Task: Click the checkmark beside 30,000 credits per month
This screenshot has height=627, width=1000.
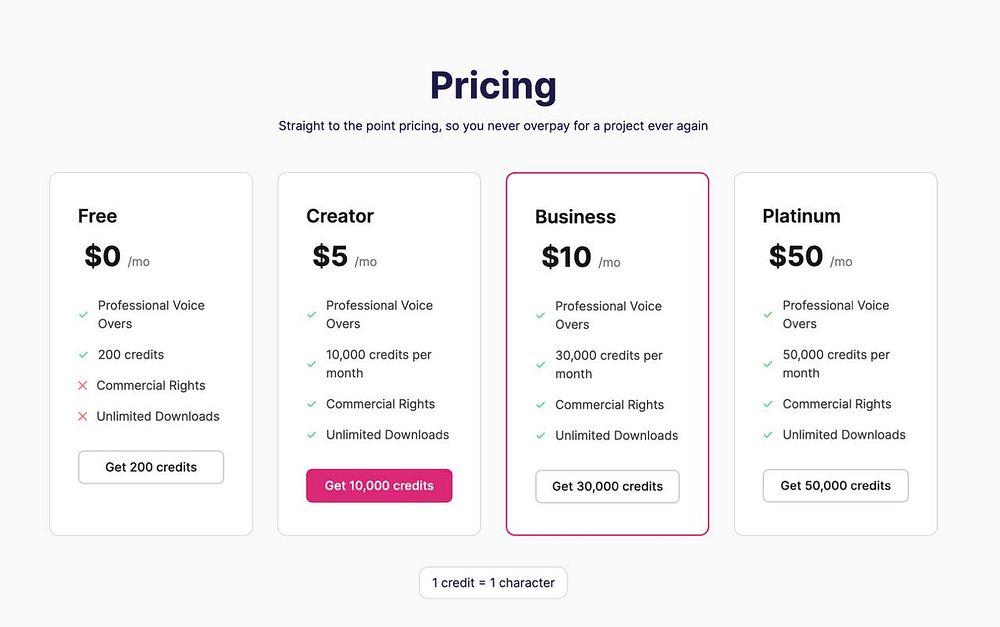Action: (541, 365)
